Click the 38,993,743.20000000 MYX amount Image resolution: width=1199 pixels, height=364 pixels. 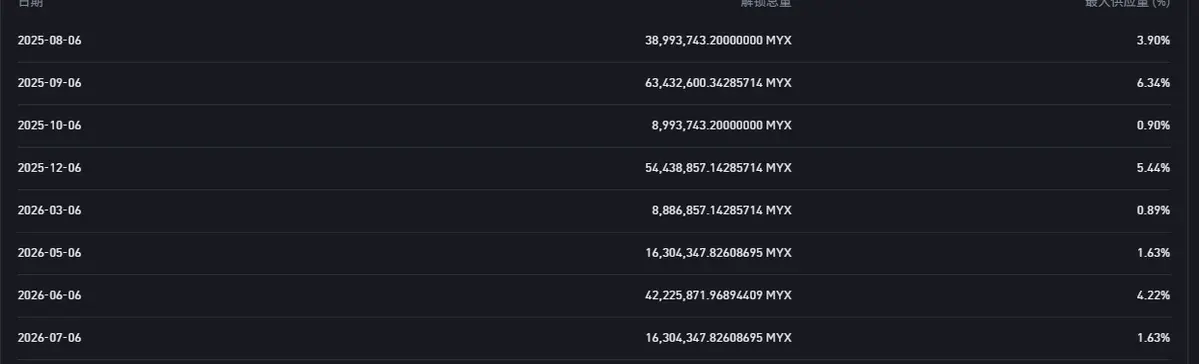coord(718,41)
